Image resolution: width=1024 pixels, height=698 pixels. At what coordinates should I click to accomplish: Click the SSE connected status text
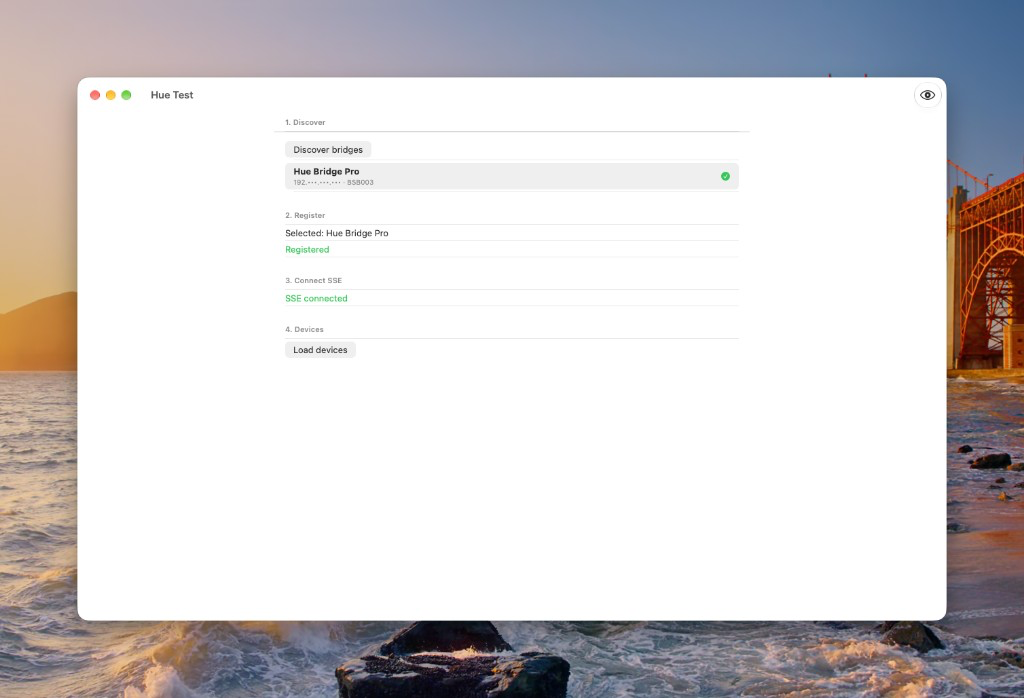point(316,298)
